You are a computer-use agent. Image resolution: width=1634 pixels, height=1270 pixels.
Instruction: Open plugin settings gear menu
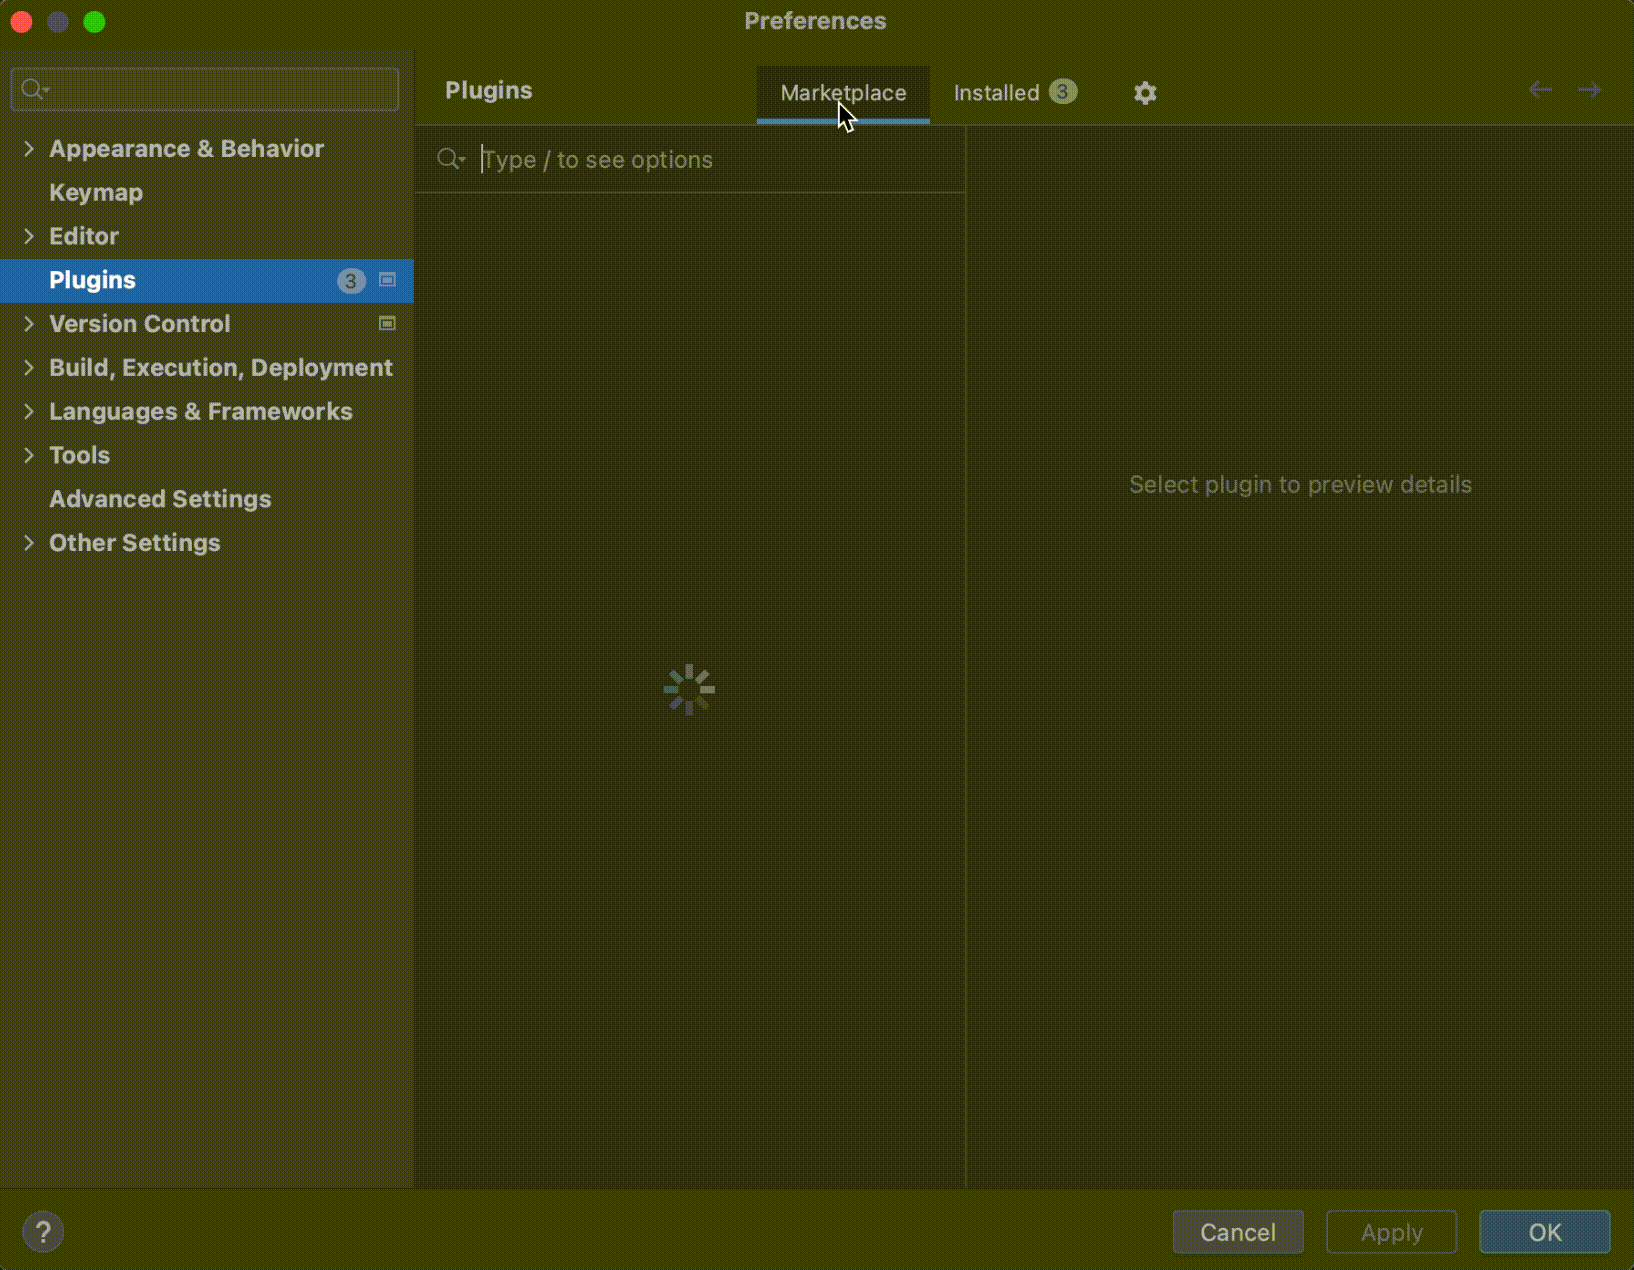pyautogui.click(x=1145, y=93)
